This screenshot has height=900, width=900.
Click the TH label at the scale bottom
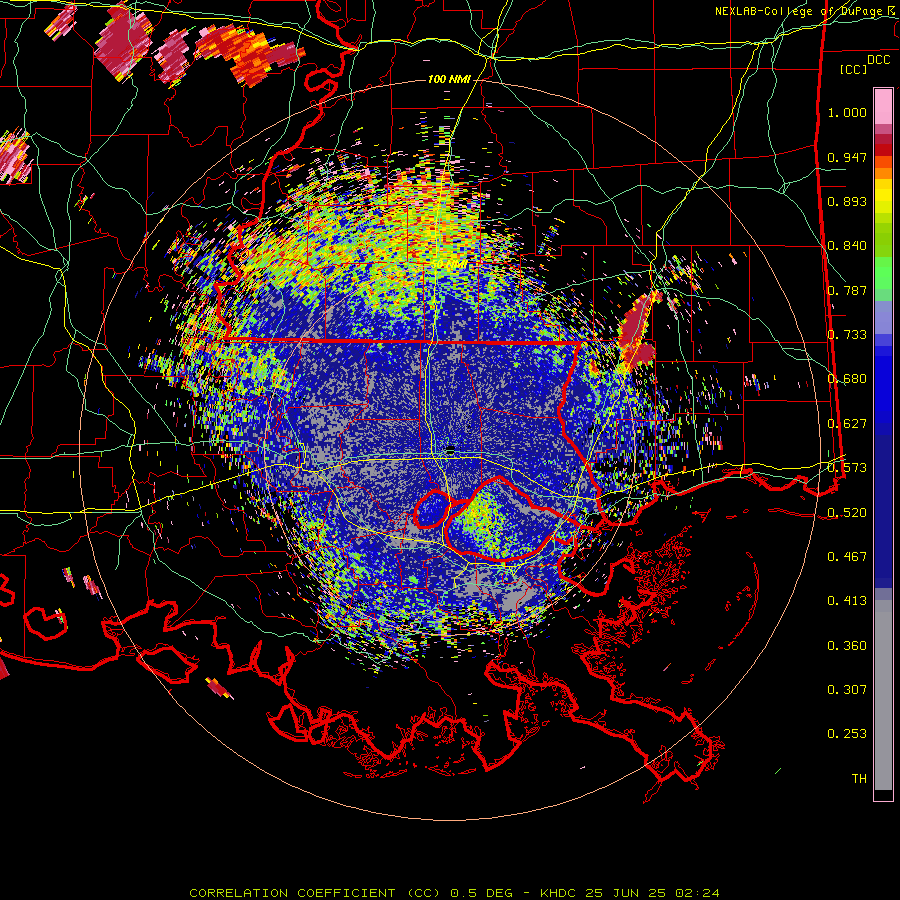(859, 779)
